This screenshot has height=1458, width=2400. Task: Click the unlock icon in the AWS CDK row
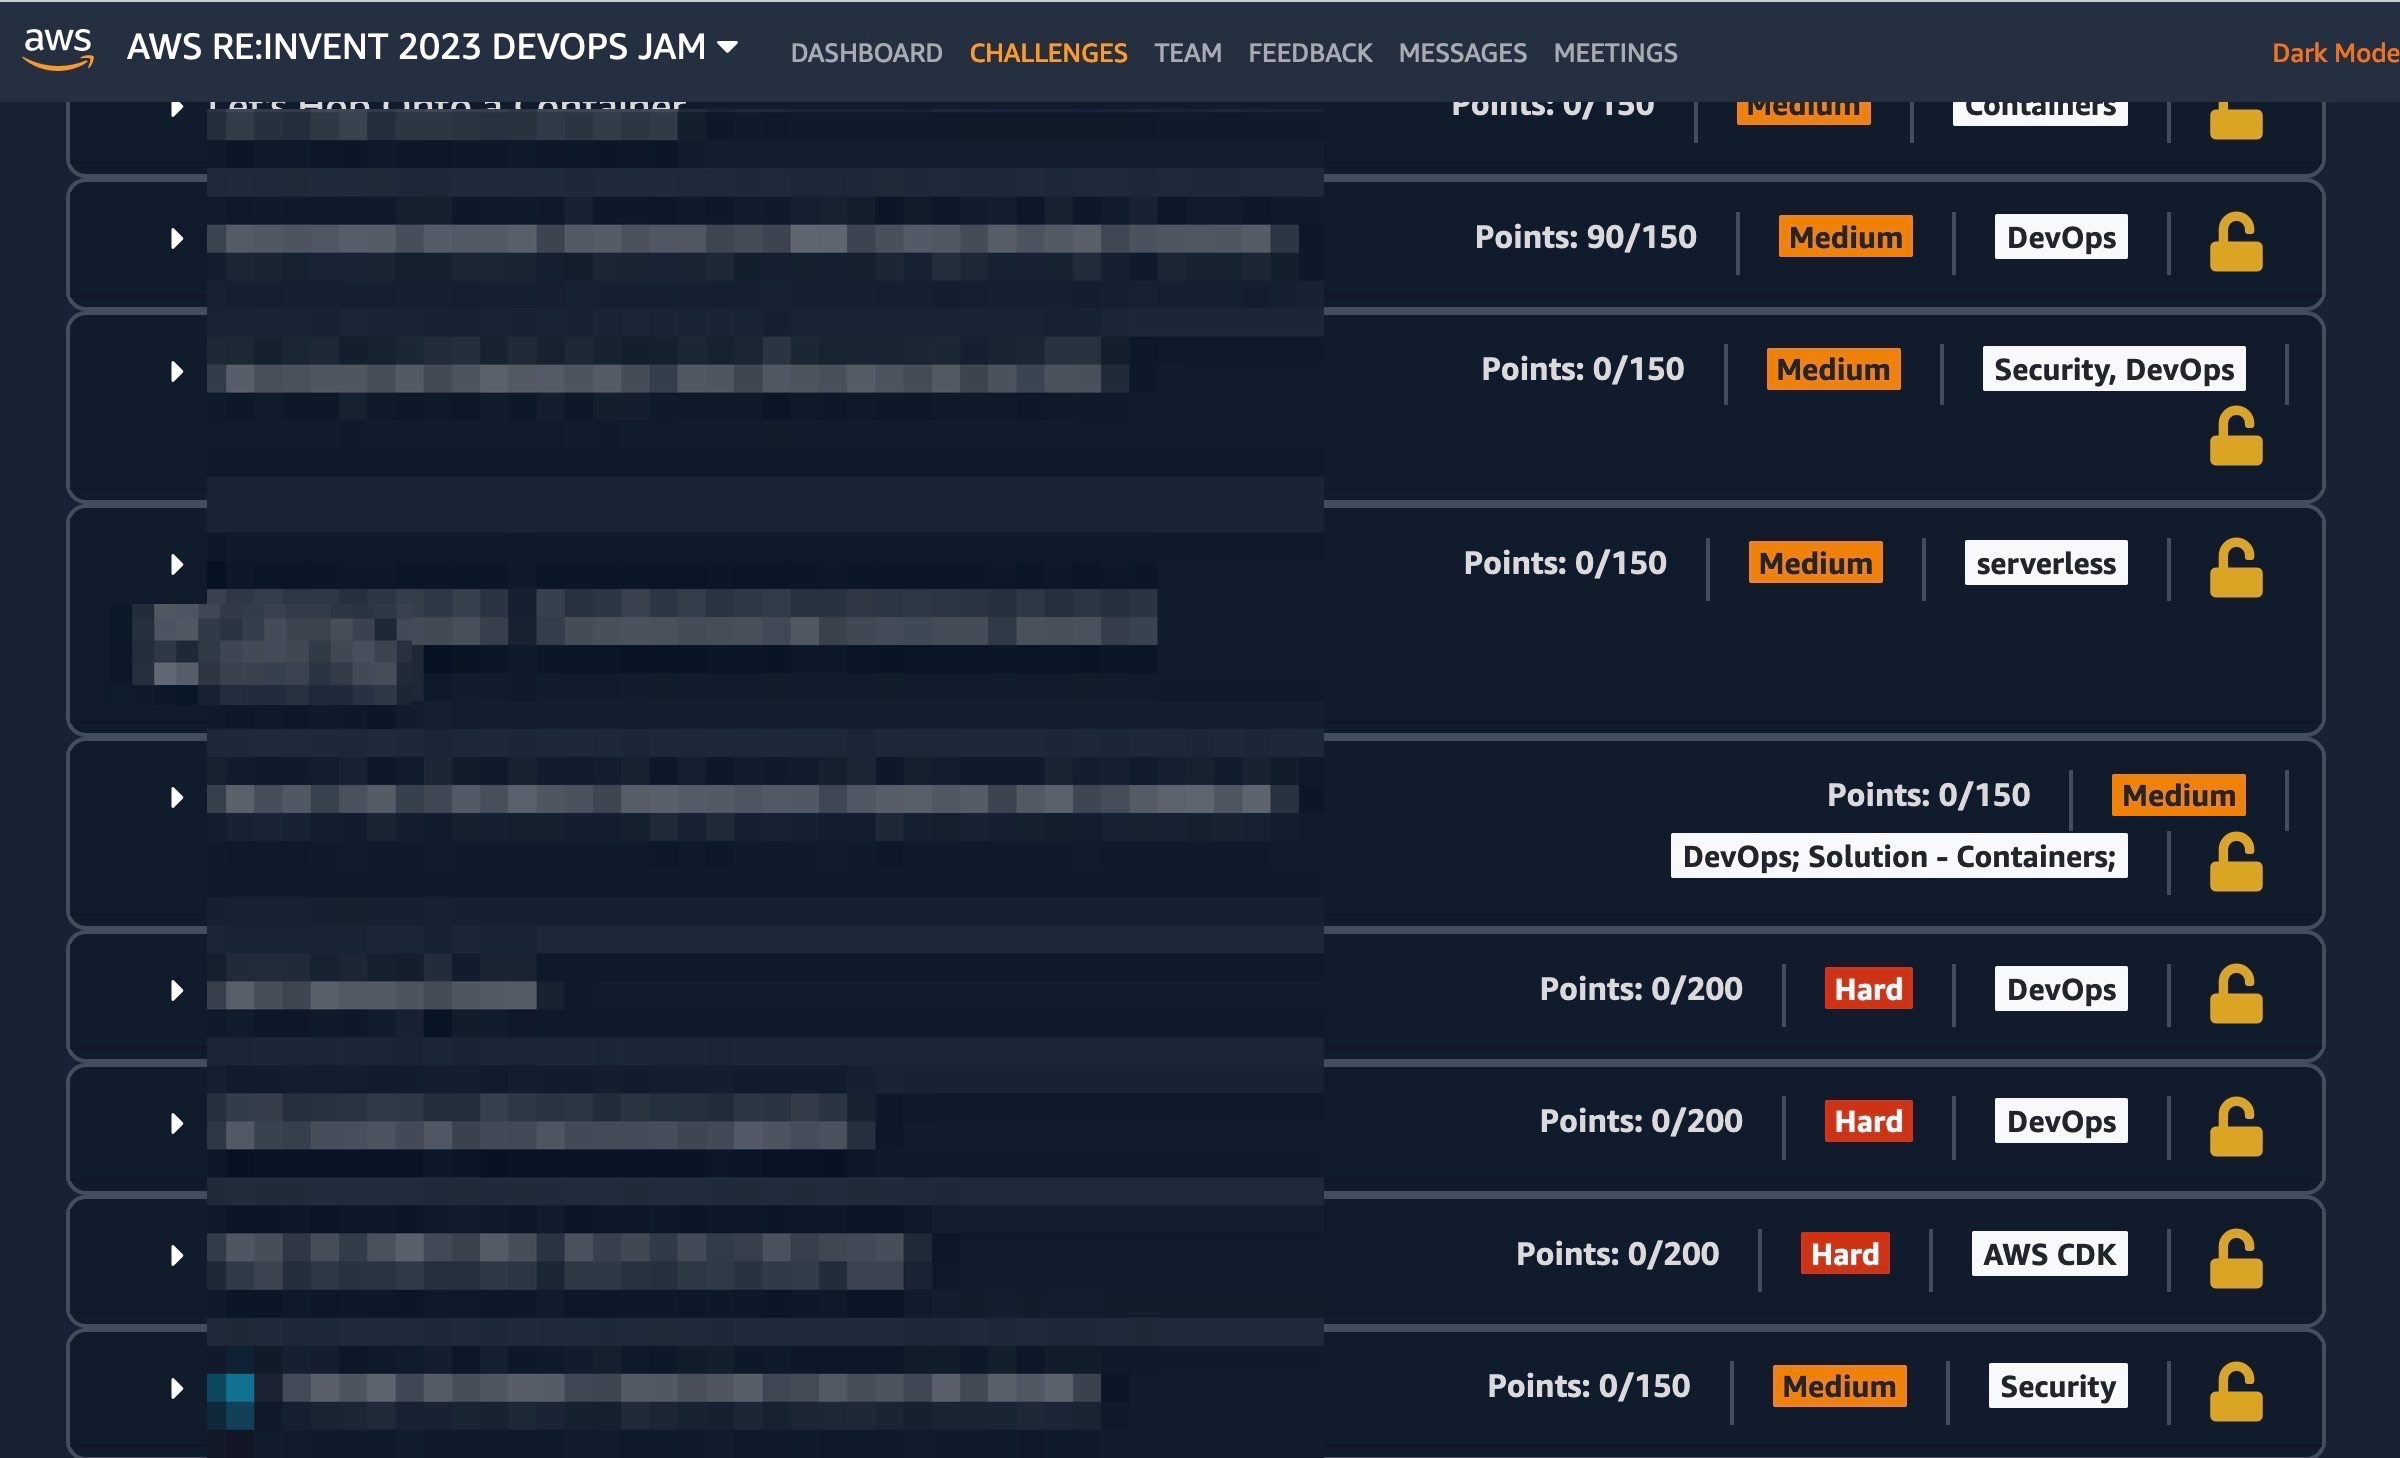click(2236, 1258)
